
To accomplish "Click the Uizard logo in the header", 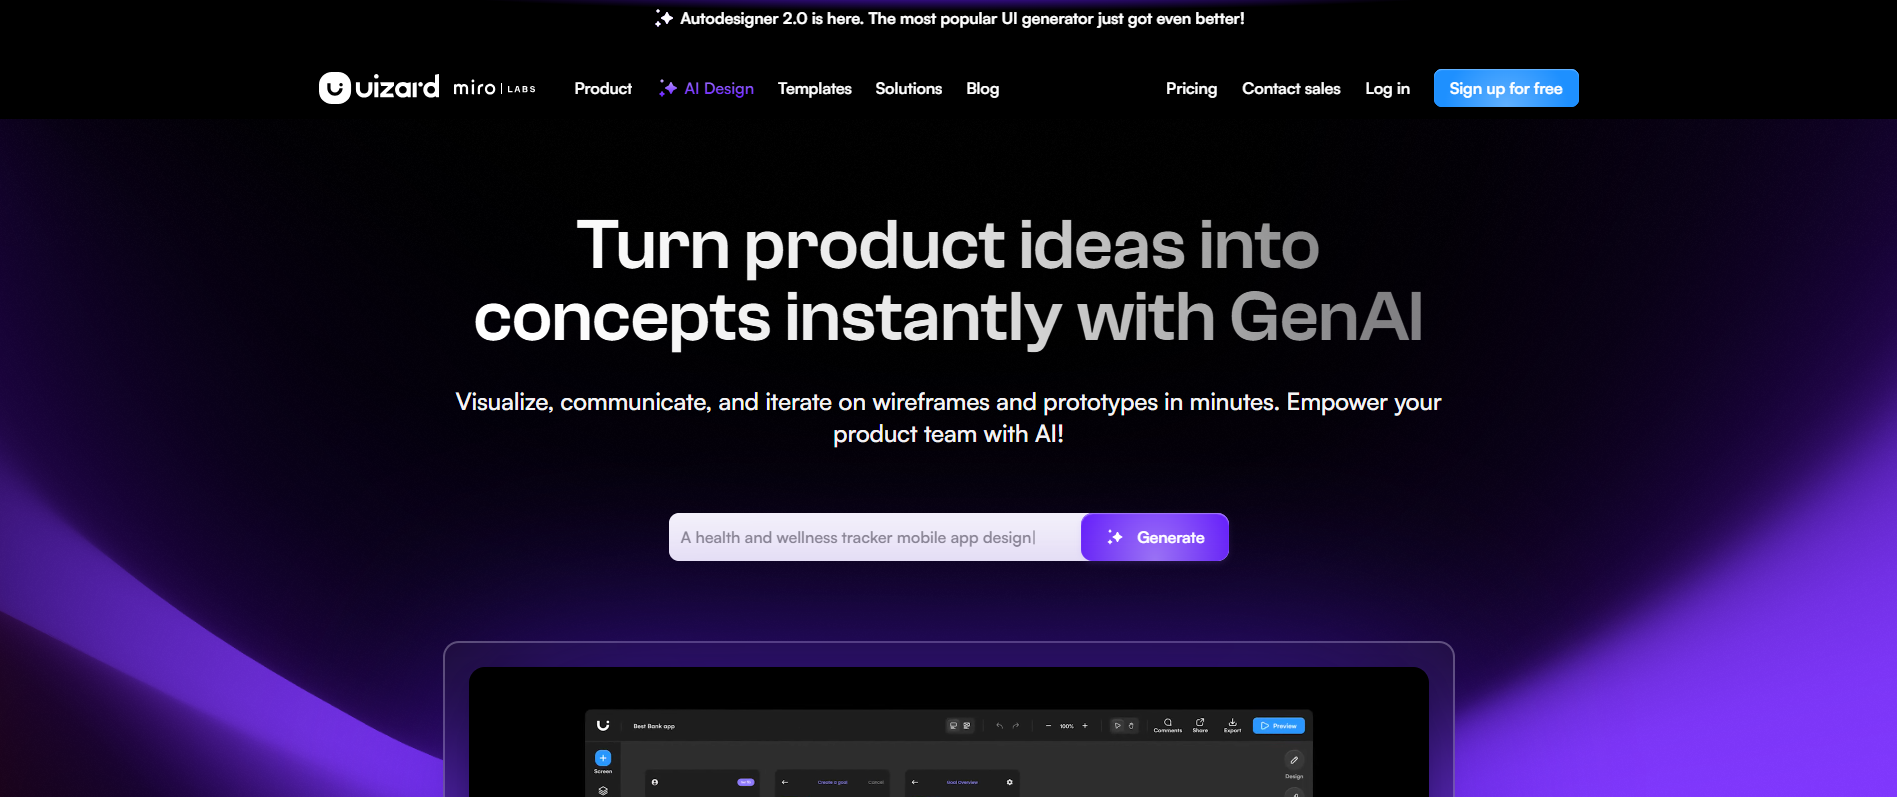I will click(x=379, y=88).
